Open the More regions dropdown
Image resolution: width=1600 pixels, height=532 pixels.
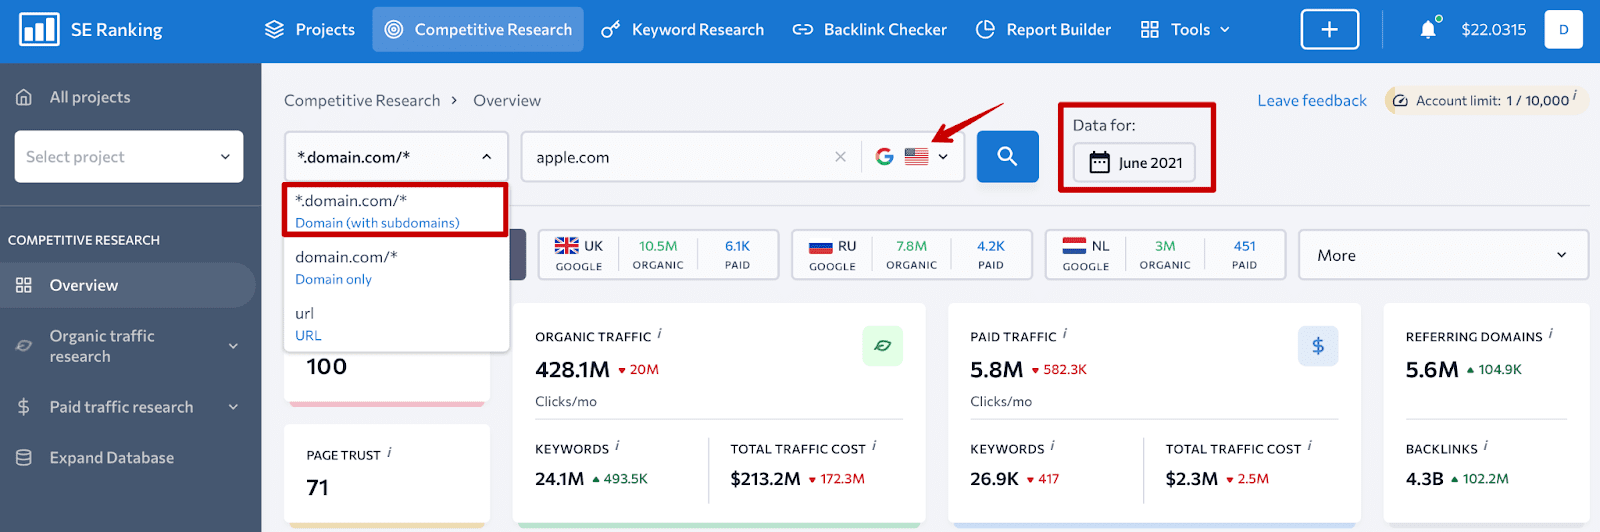point(1443,255)
